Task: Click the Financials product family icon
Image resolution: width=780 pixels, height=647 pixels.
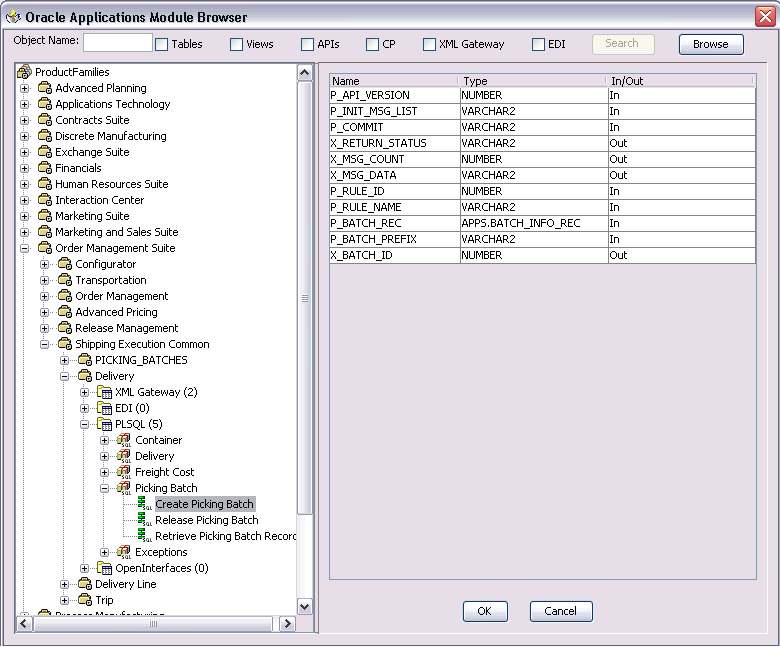Action: 45,168
